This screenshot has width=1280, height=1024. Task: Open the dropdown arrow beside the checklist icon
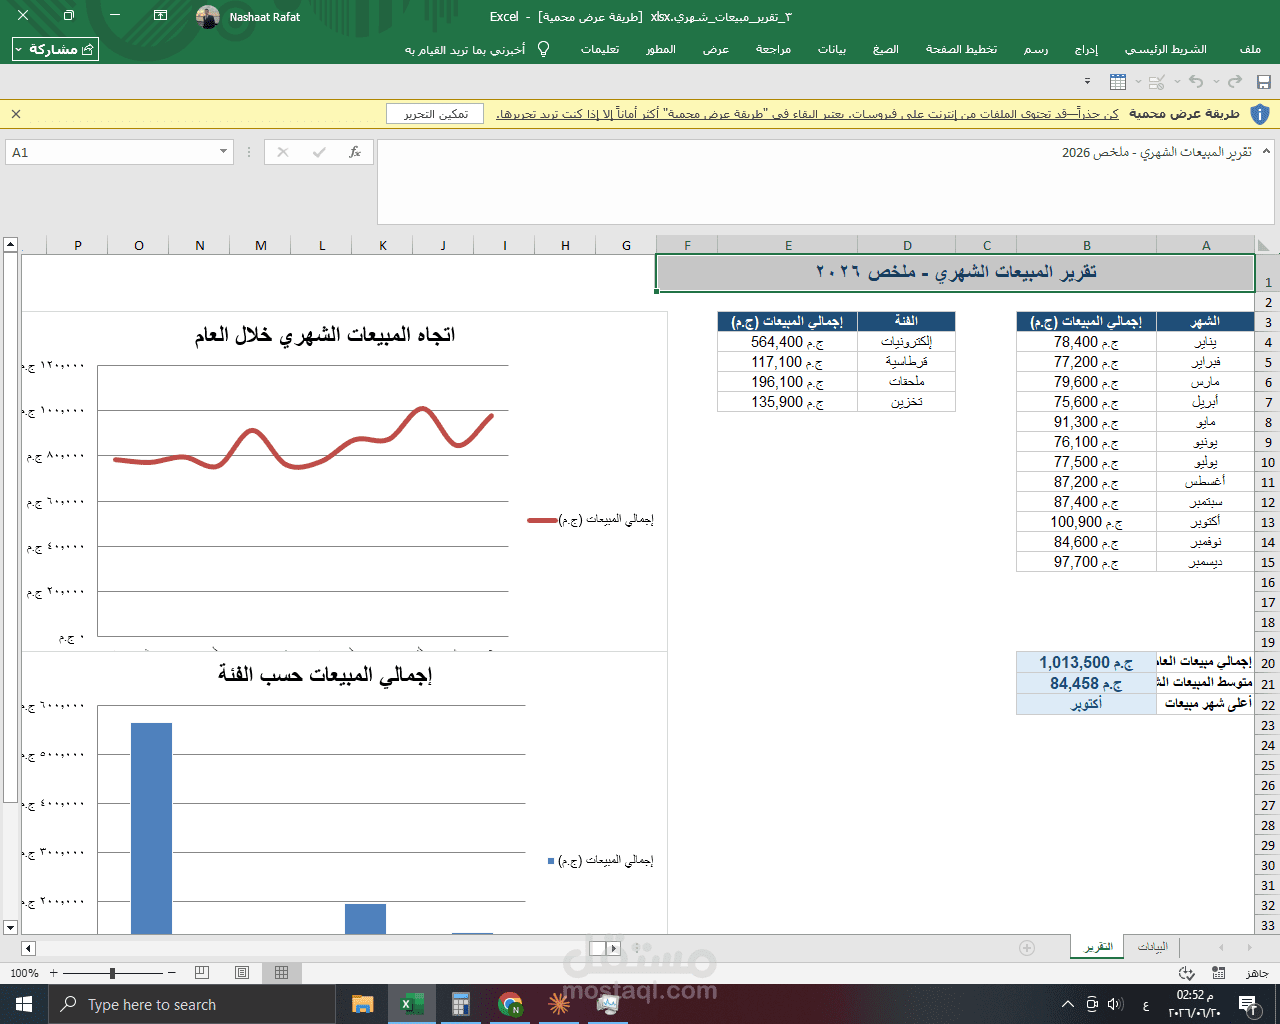pos(1177,82)
